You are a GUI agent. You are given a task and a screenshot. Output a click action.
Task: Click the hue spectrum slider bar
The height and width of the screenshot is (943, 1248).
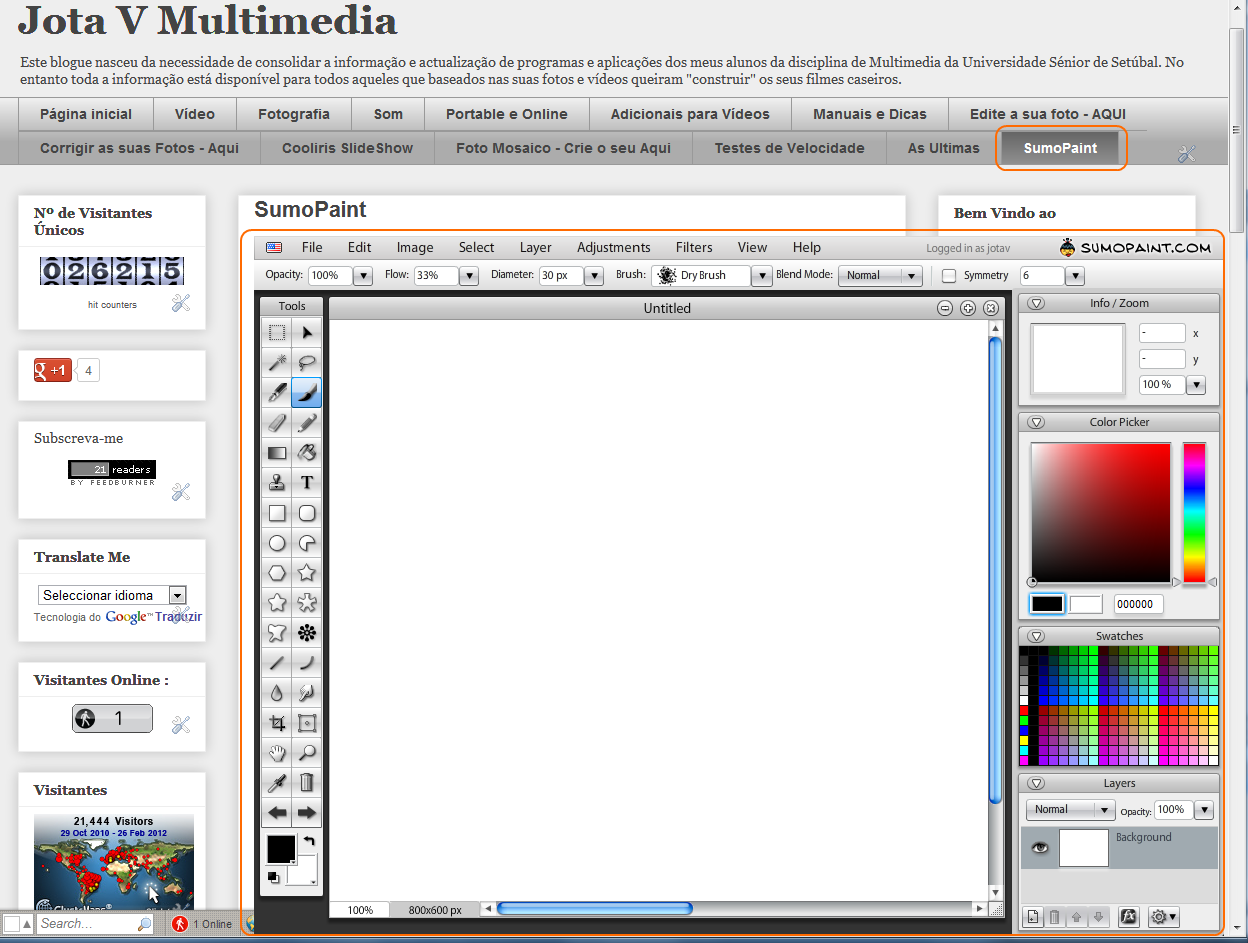(x=1195, y=513)
